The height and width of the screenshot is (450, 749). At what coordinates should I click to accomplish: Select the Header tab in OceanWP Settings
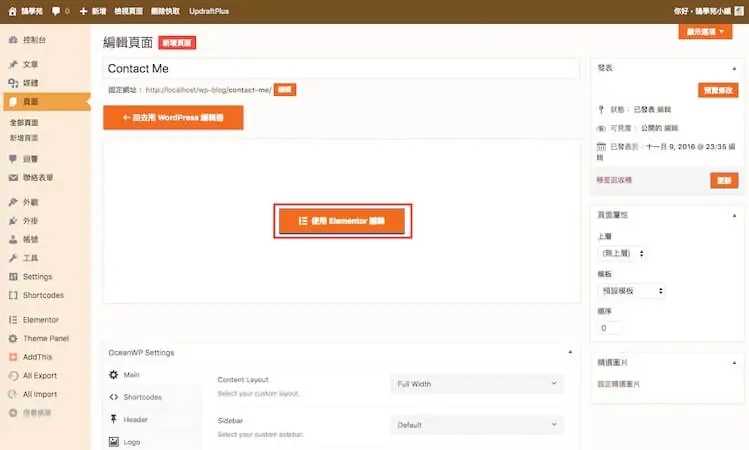[128, 419]
